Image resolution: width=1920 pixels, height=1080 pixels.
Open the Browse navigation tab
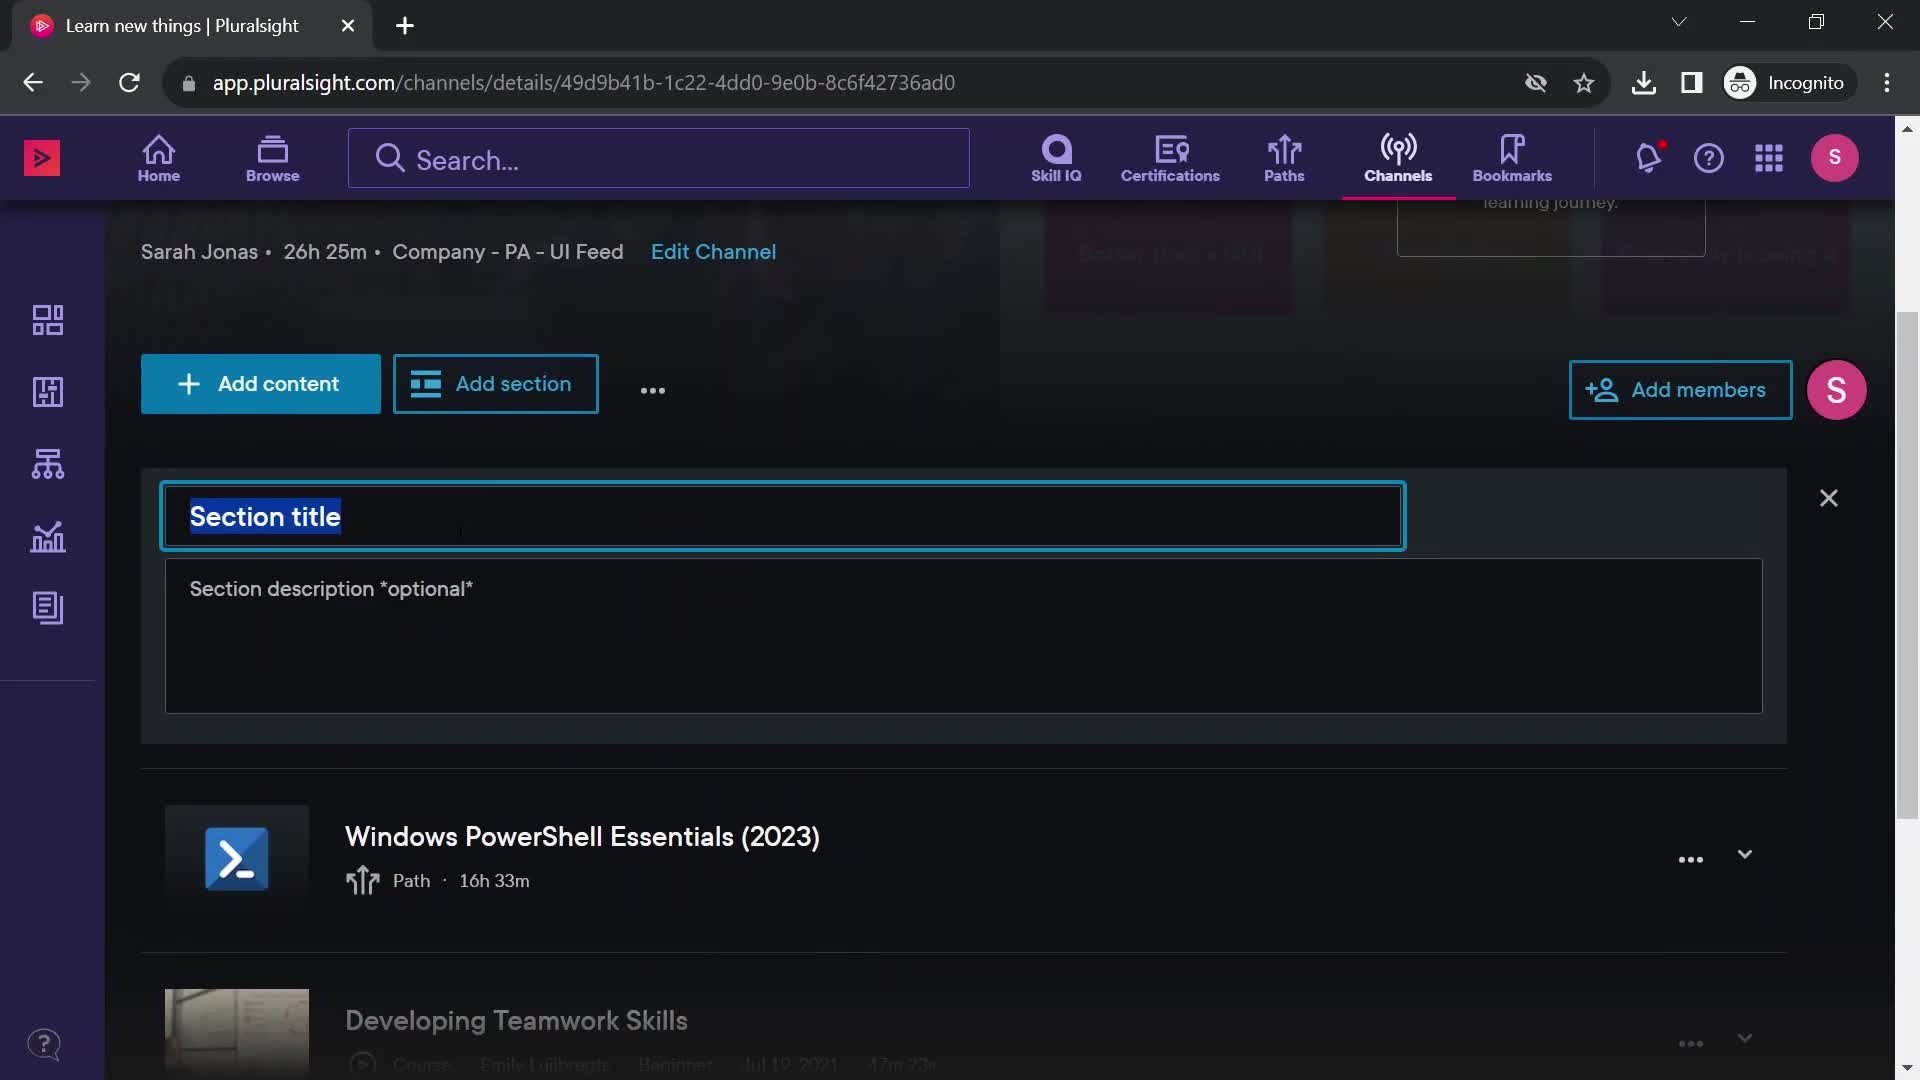(x=272, y=157)
